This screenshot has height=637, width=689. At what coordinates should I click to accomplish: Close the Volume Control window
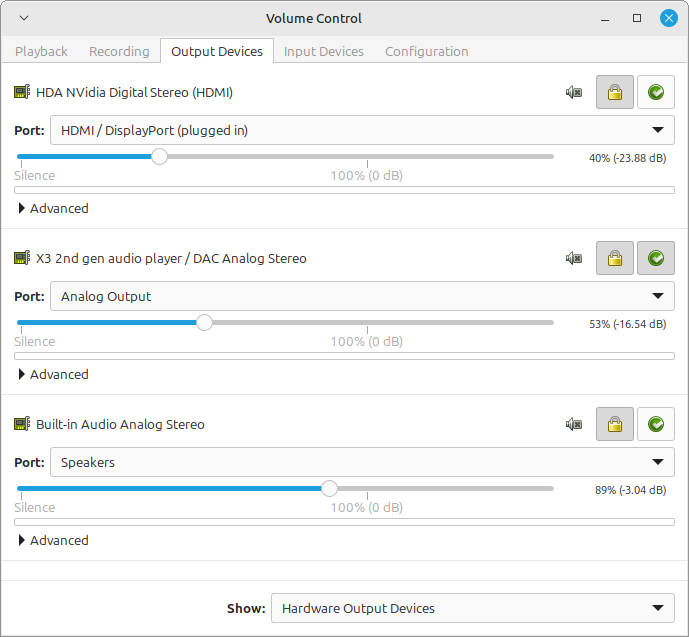click(x=669, y=18)
